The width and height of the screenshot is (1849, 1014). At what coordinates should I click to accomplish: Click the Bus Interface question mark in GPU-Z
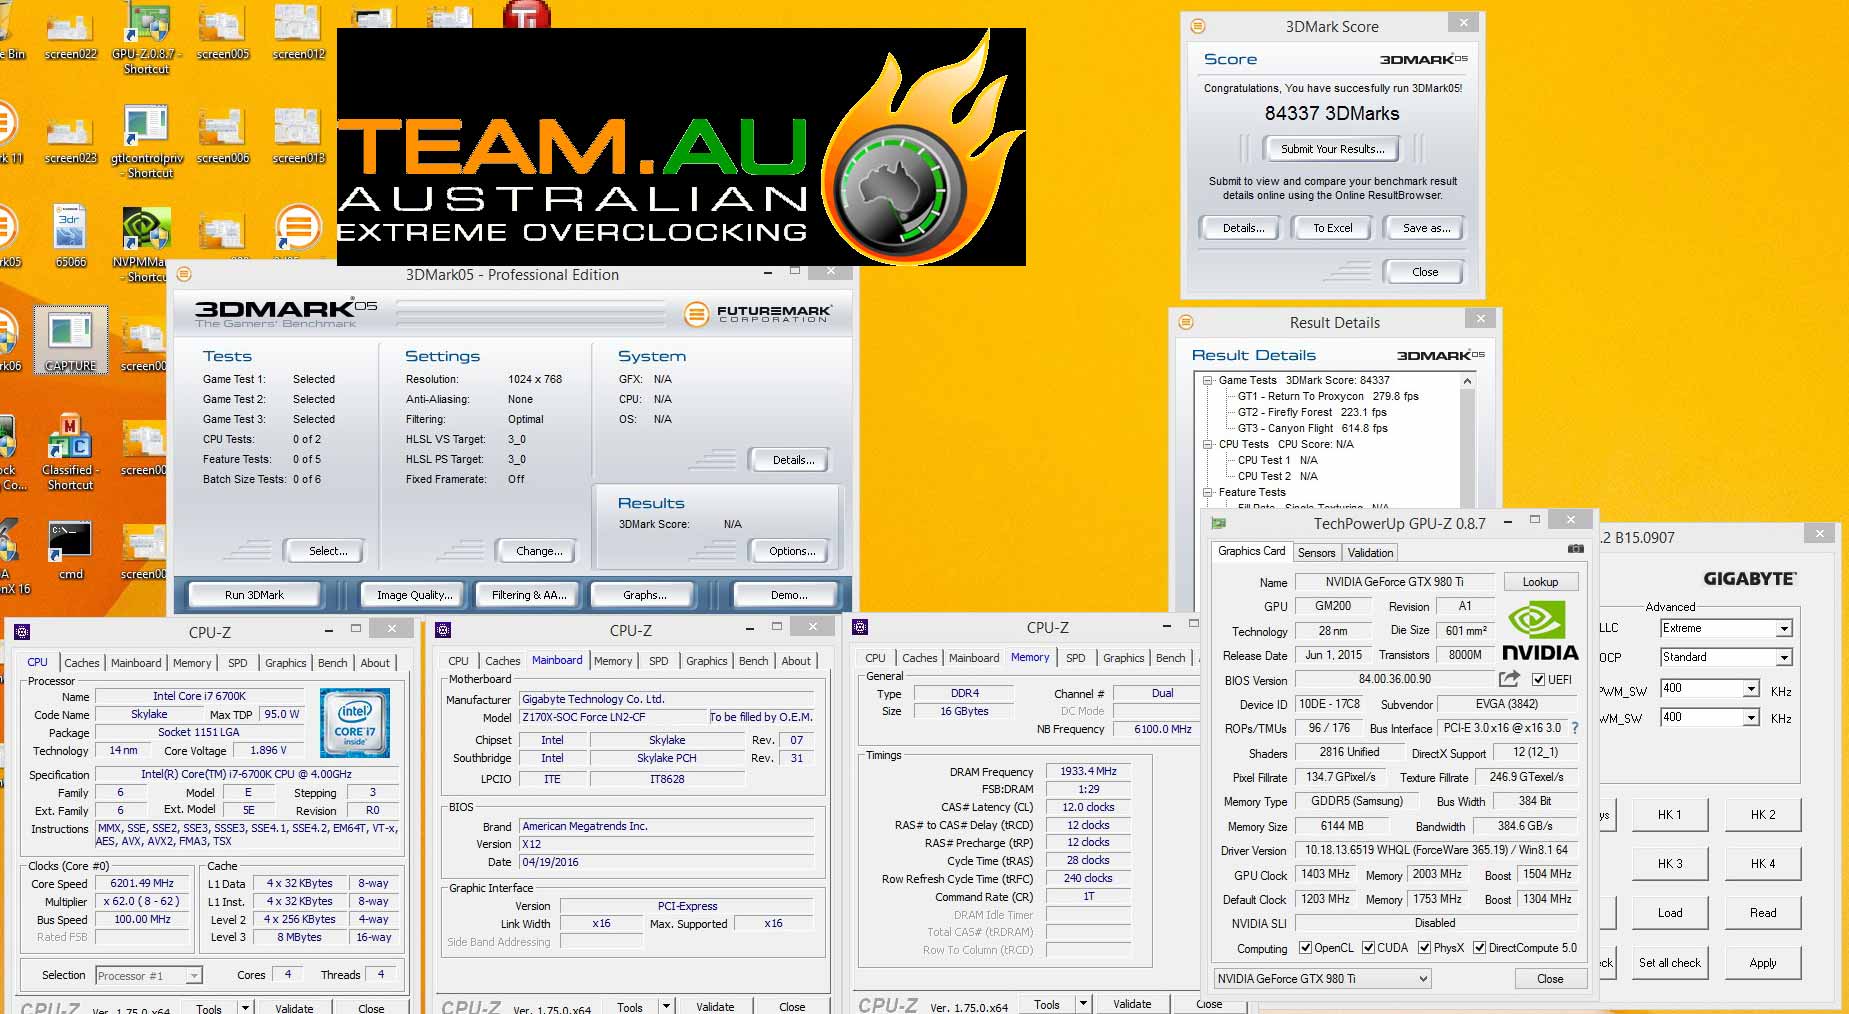[x=1575, y=728]
